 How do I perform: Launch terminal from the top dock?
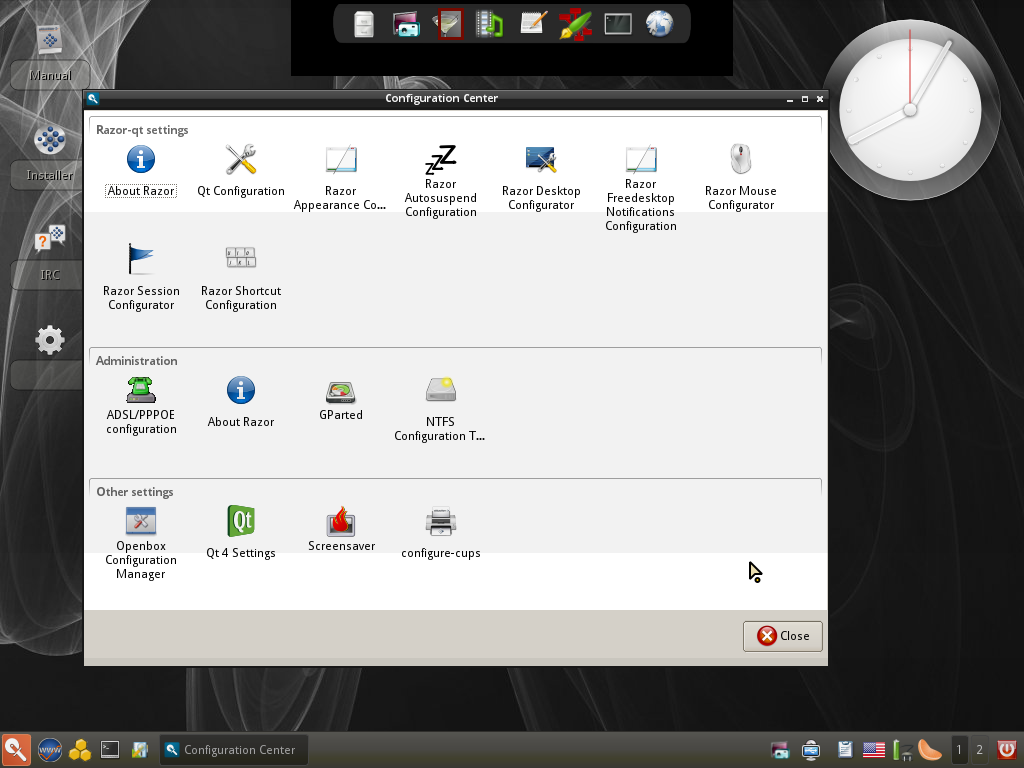click(x=618, y=25)
